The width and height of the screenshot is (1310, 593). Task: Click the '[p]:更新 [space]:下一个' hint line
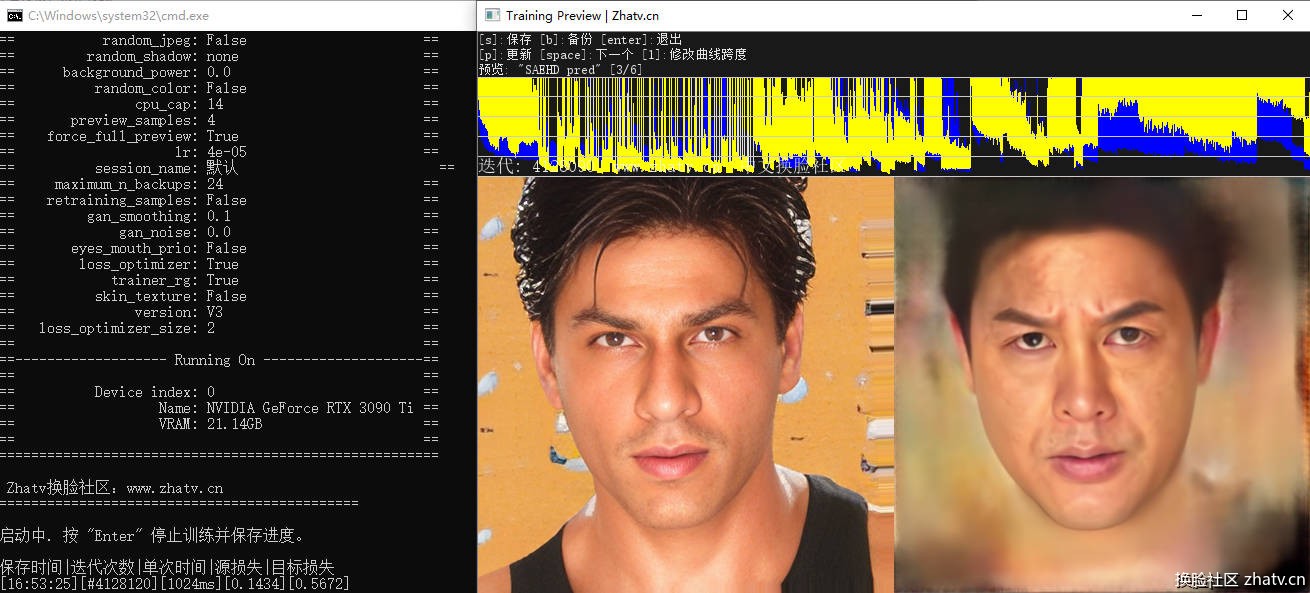point(612,54)
